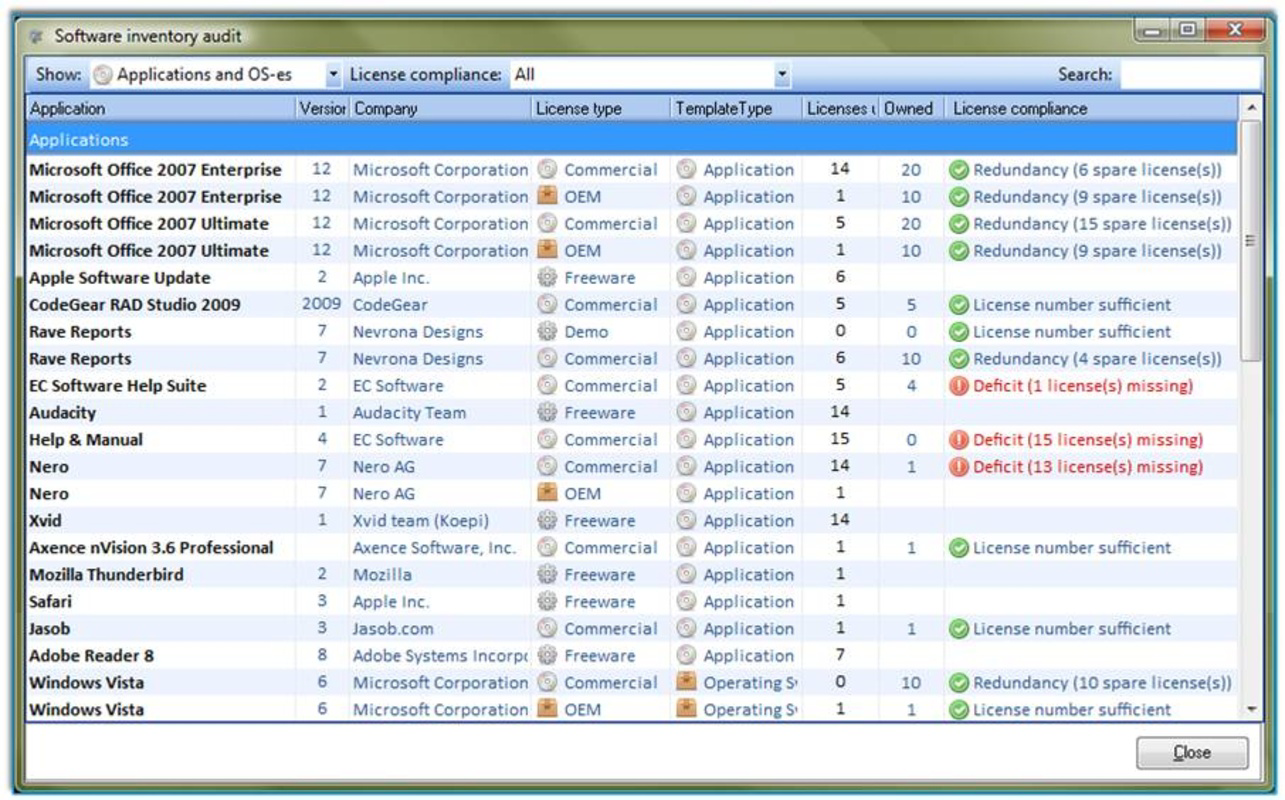
Task: Click the Application template icon in the Safari row
Action: coord(686,602)
